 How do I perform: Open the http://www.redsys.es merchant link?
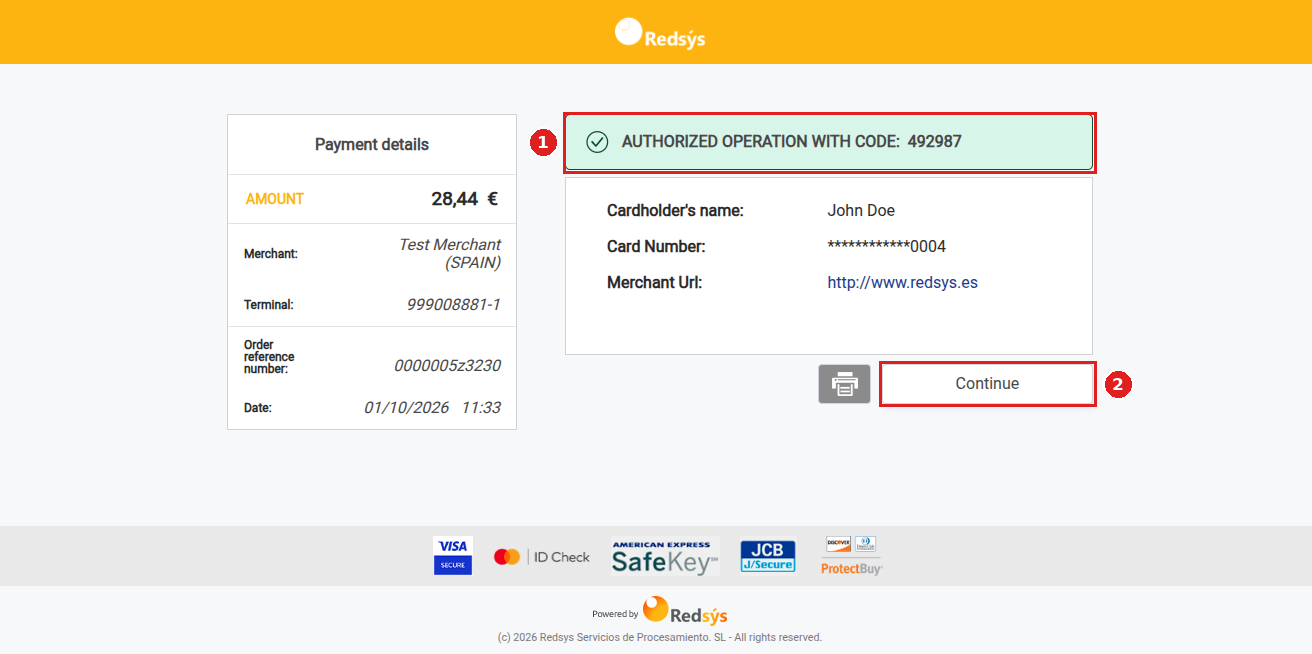click(x=902, y=282)
